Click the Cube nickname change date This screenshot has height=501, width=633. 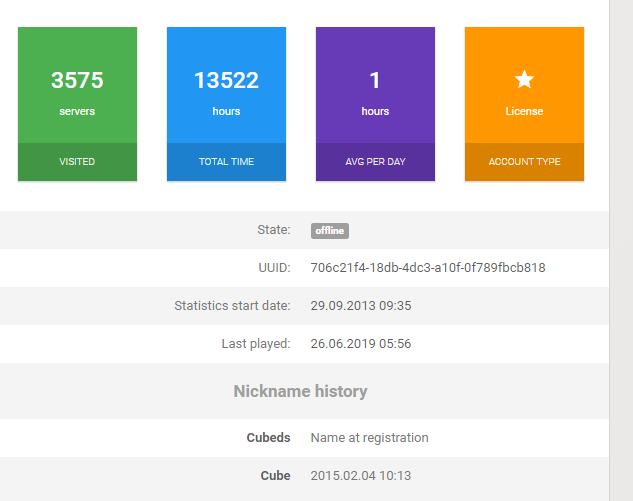coord(361,476)
